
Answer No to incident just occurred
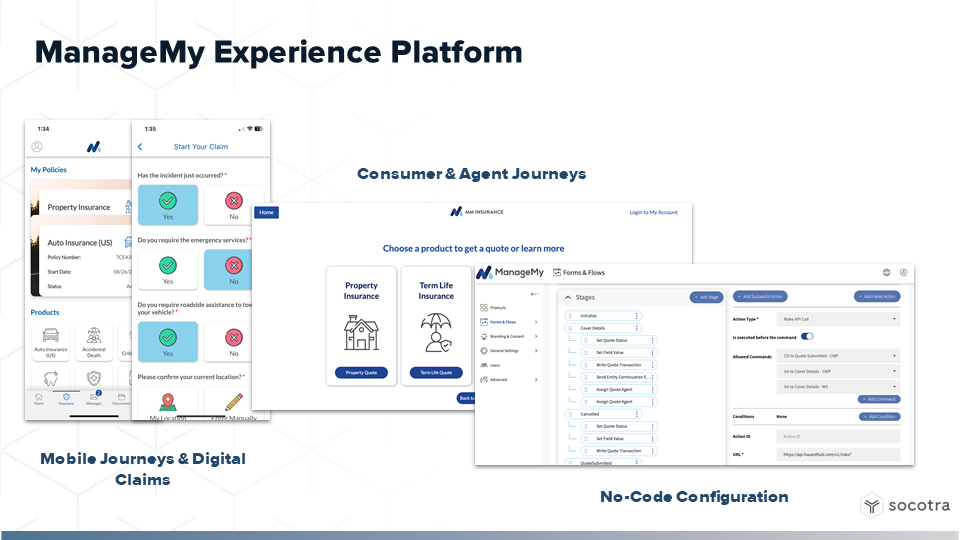pos(234,205)
